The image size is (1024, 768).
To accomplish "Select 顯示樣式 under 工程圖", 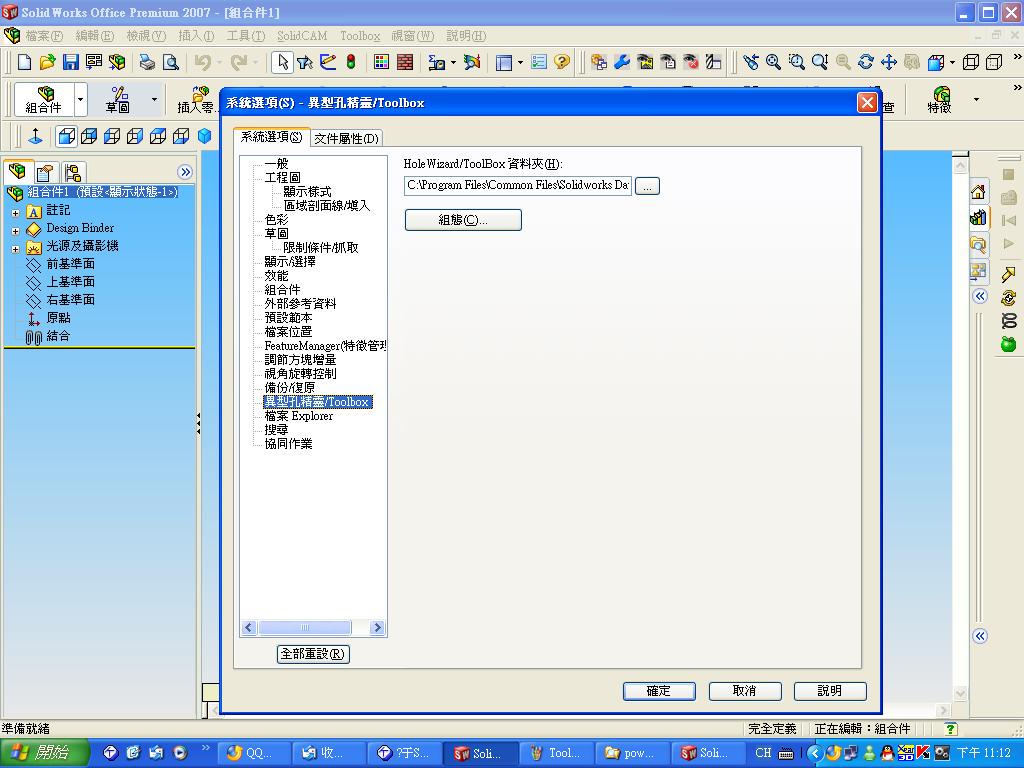I will (307, 192).
